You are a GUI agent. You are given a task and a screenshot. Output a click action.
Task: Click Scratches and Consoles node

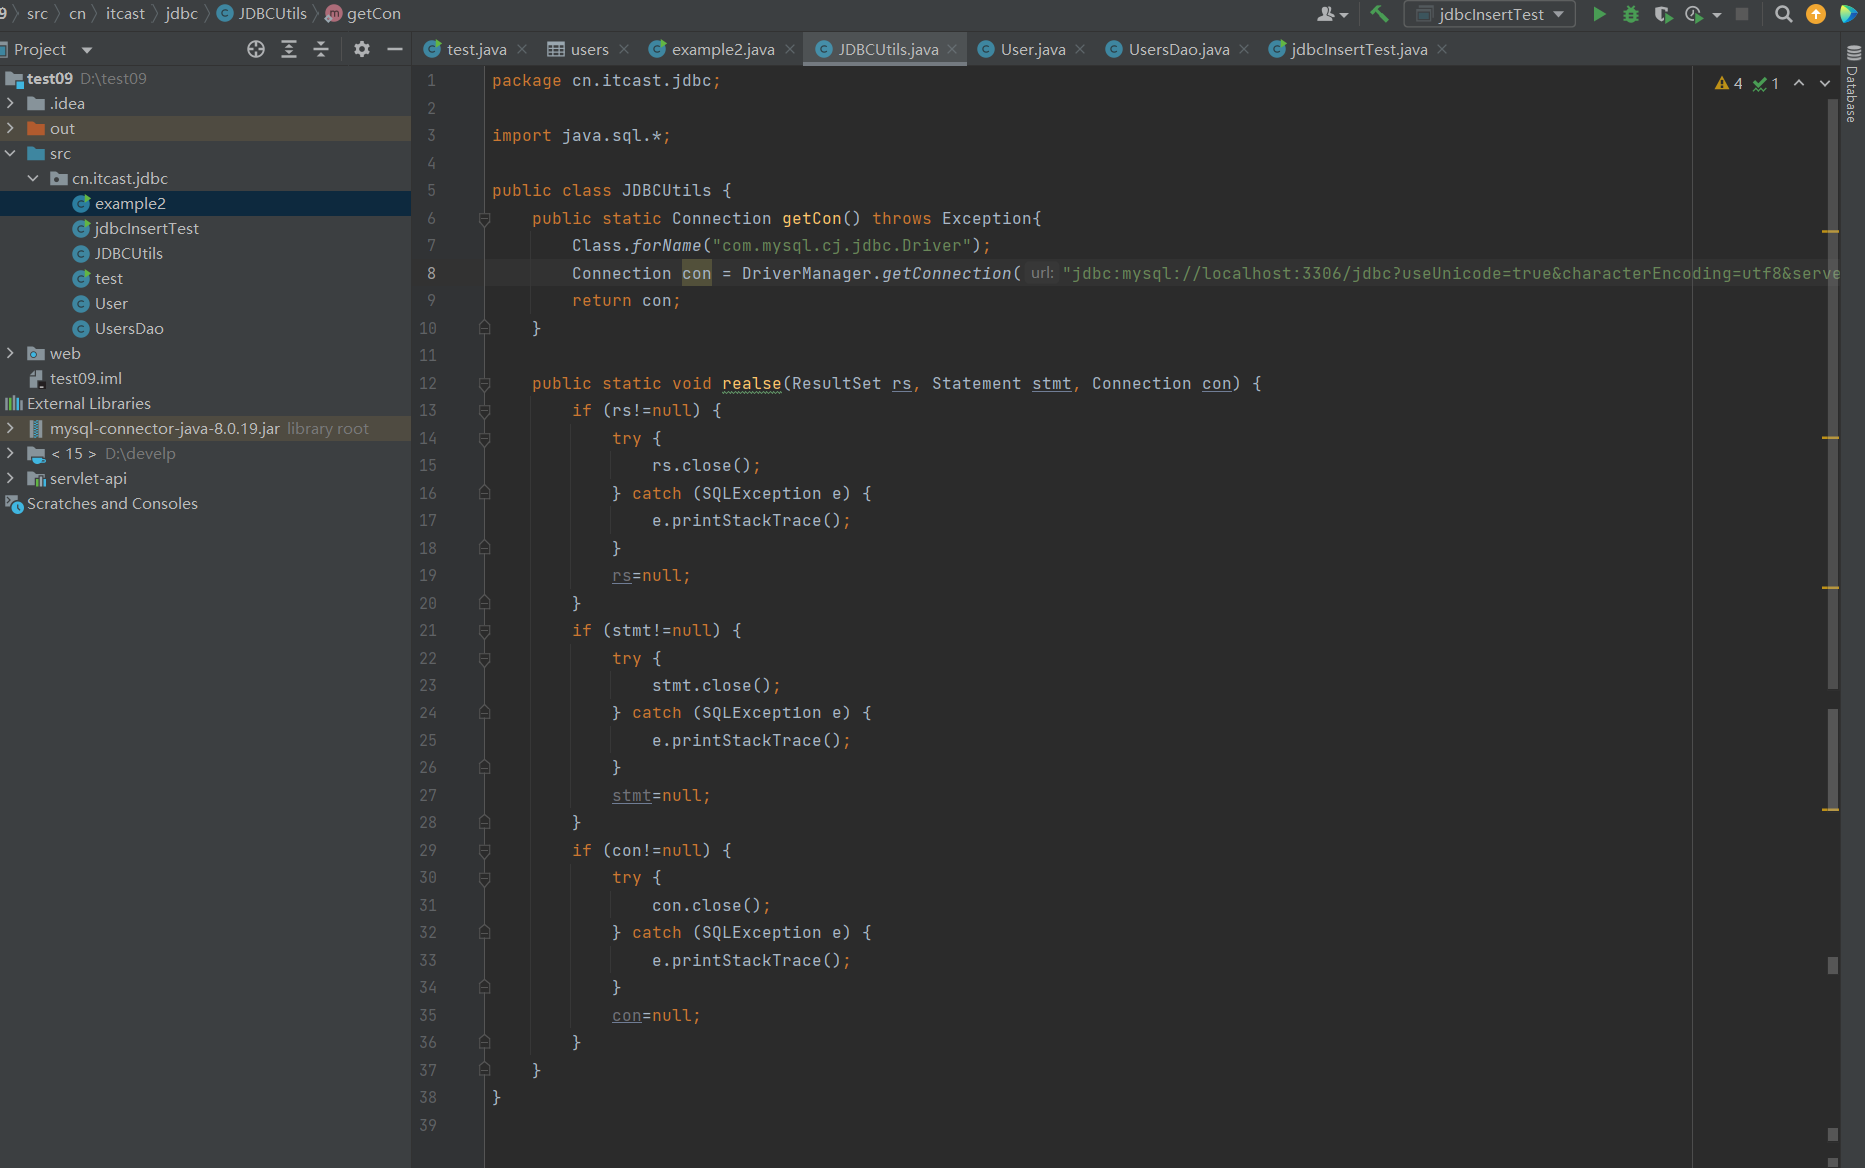[112, 503]
